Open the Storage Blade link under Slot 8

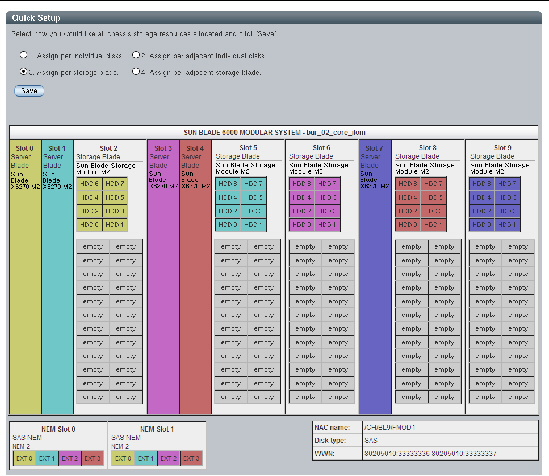click(x=417, y=156)
